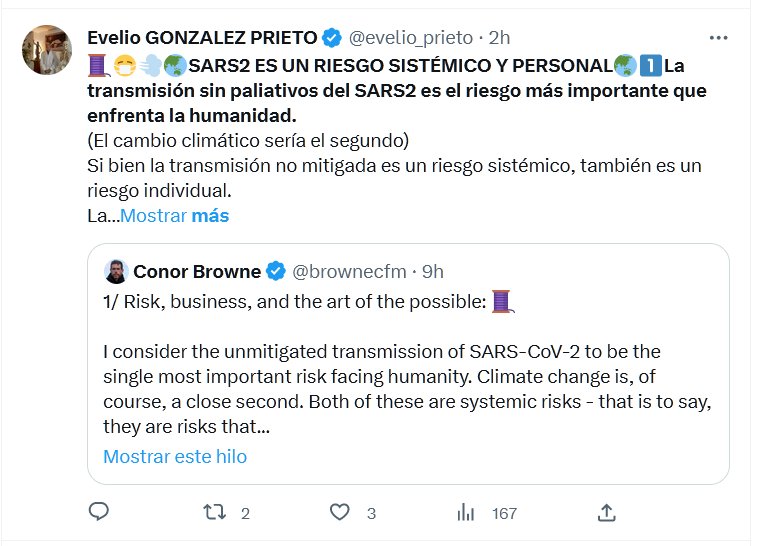Click the reply speech bubble icon
This screenshot has width=764, height=546.
(98, 513)
